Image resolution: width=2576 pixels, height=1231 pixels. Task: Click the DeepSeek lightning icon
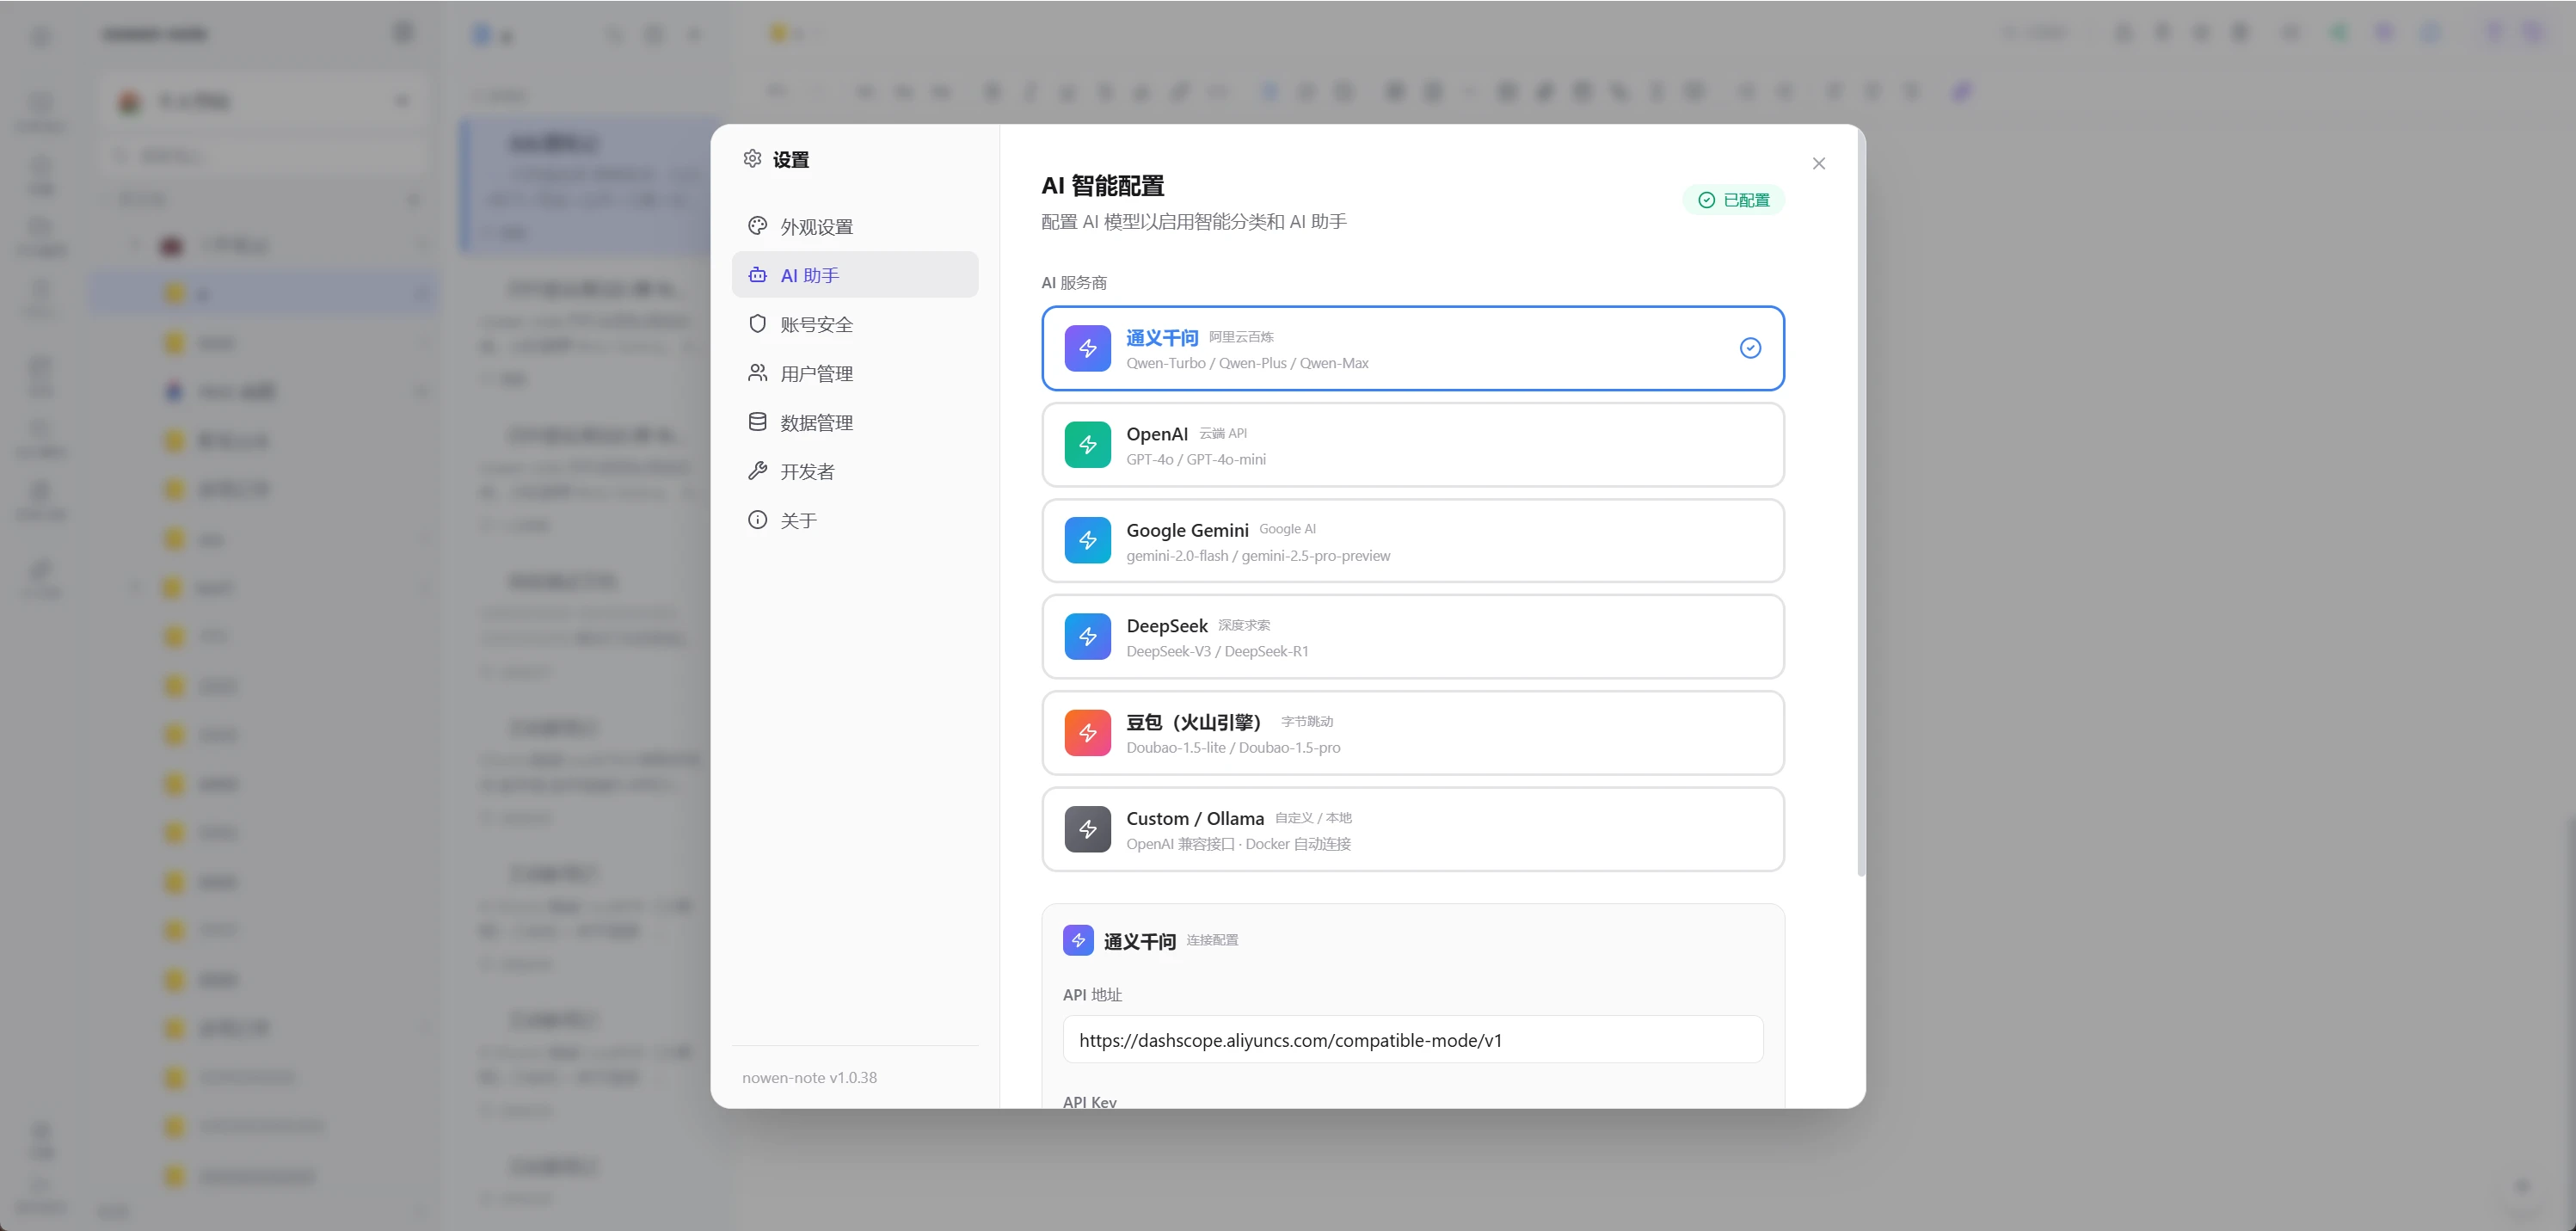(x=1087, y=637)
